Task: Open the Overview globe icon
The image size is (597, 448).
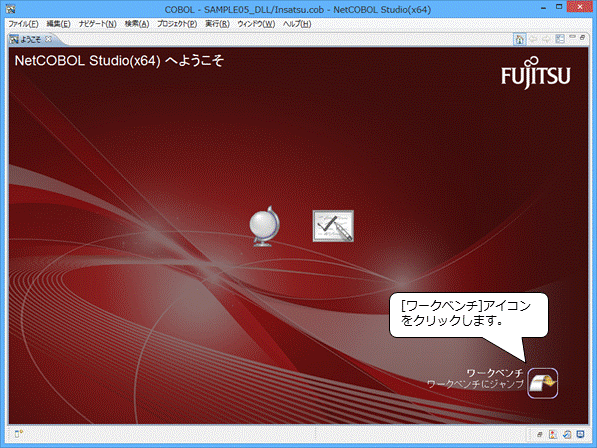Action: [264, 226]
